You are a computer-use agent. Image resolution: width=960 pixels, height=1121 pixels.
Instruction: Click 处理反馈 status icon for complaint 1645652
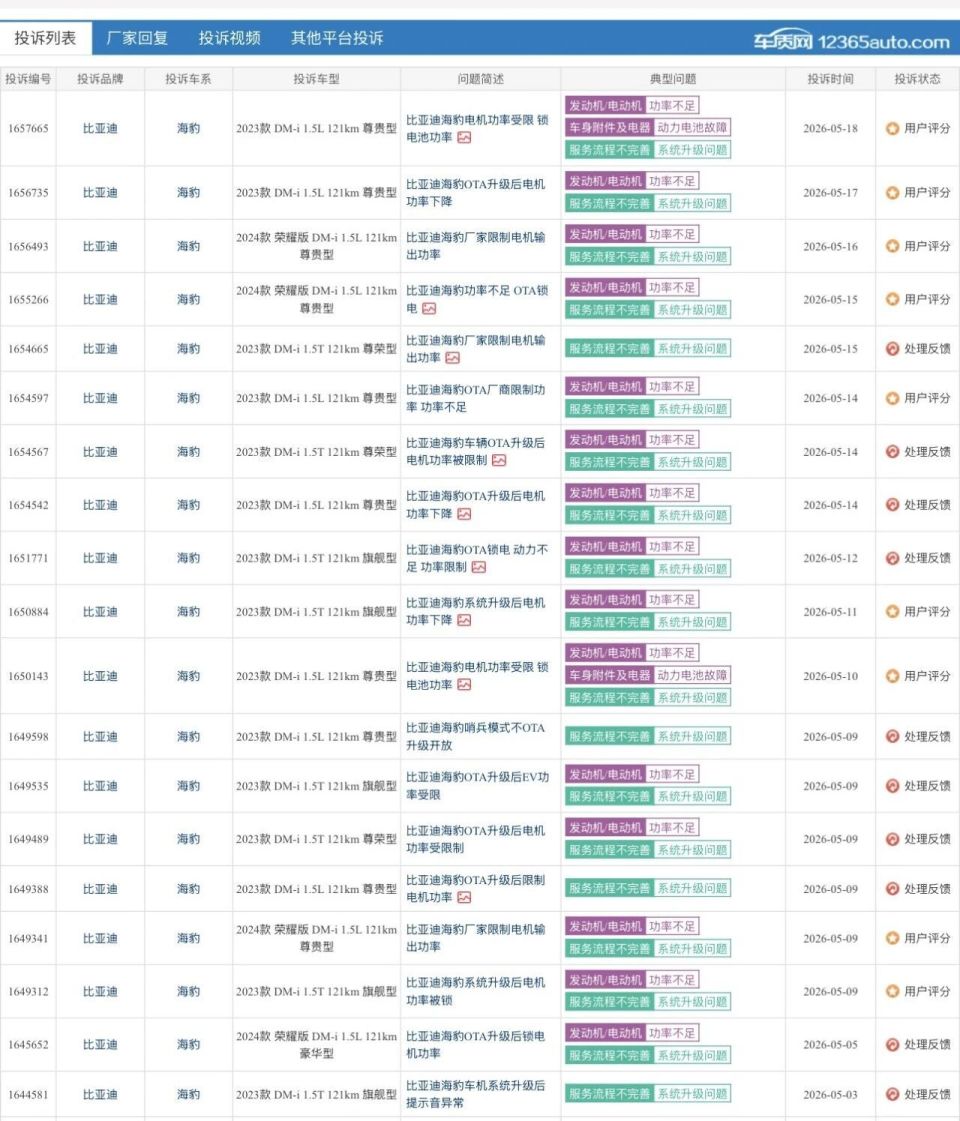(x=892, y=1045)
